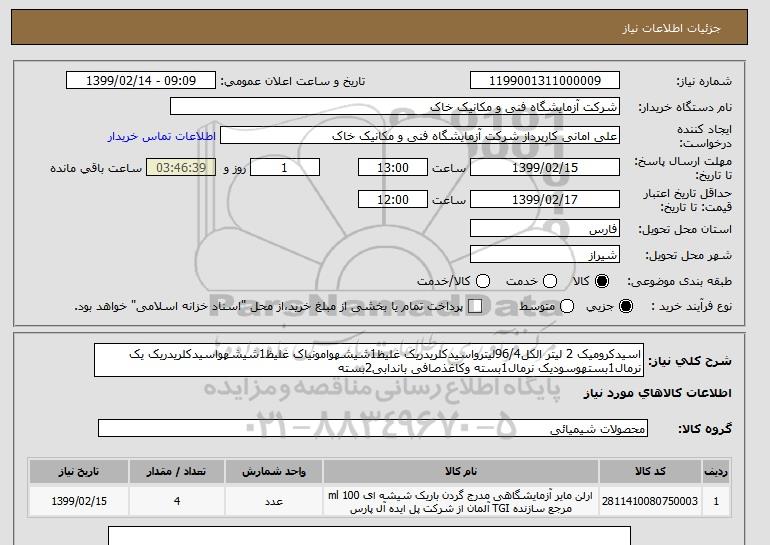This screenshot has height=545, width=770.
Task: Click the نام دستگاه خریدار field
Action: (x=395, y=107)
